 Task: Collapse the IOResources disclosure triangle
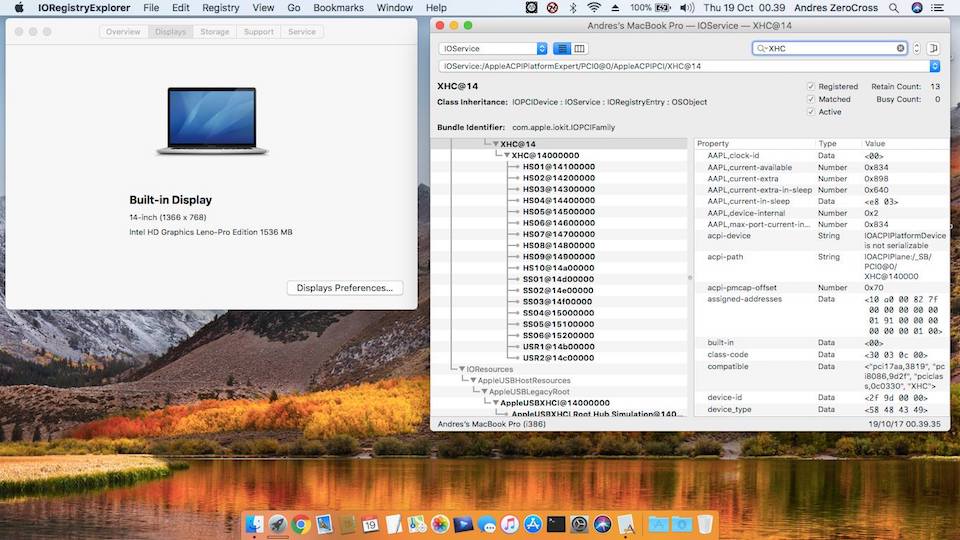[461, 369]
